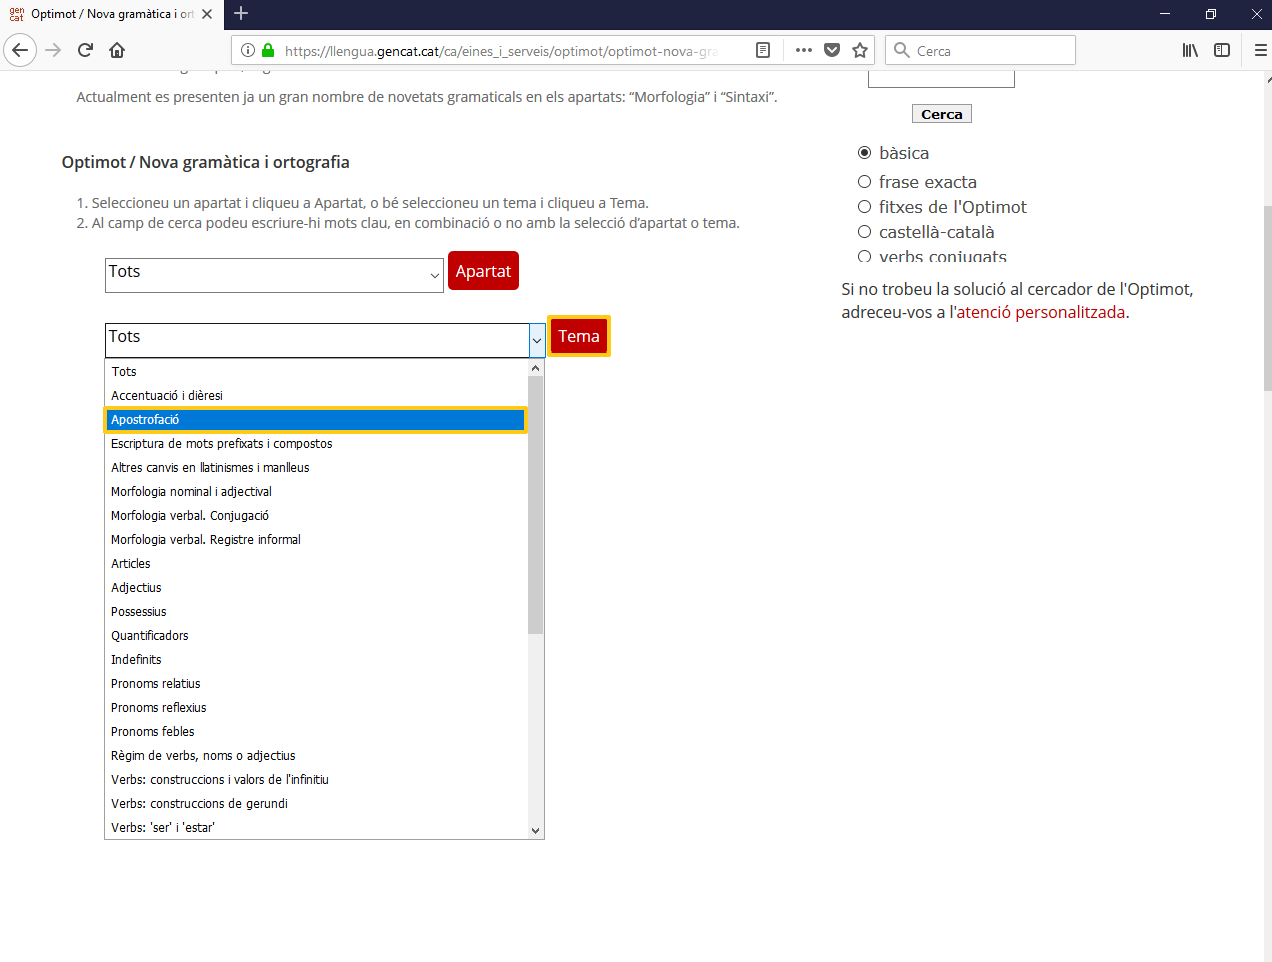Collapse the Tema dropdown list arrow
The width and height of the screenshot is (1272, 962).
[536, 341]
